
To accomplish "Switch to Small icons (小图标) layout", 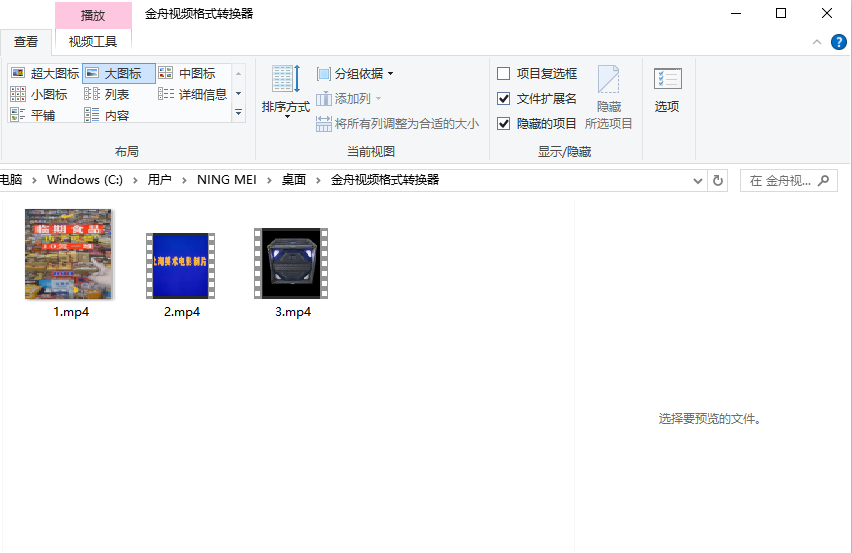I will pyautogui.click(x=39, y=95).
